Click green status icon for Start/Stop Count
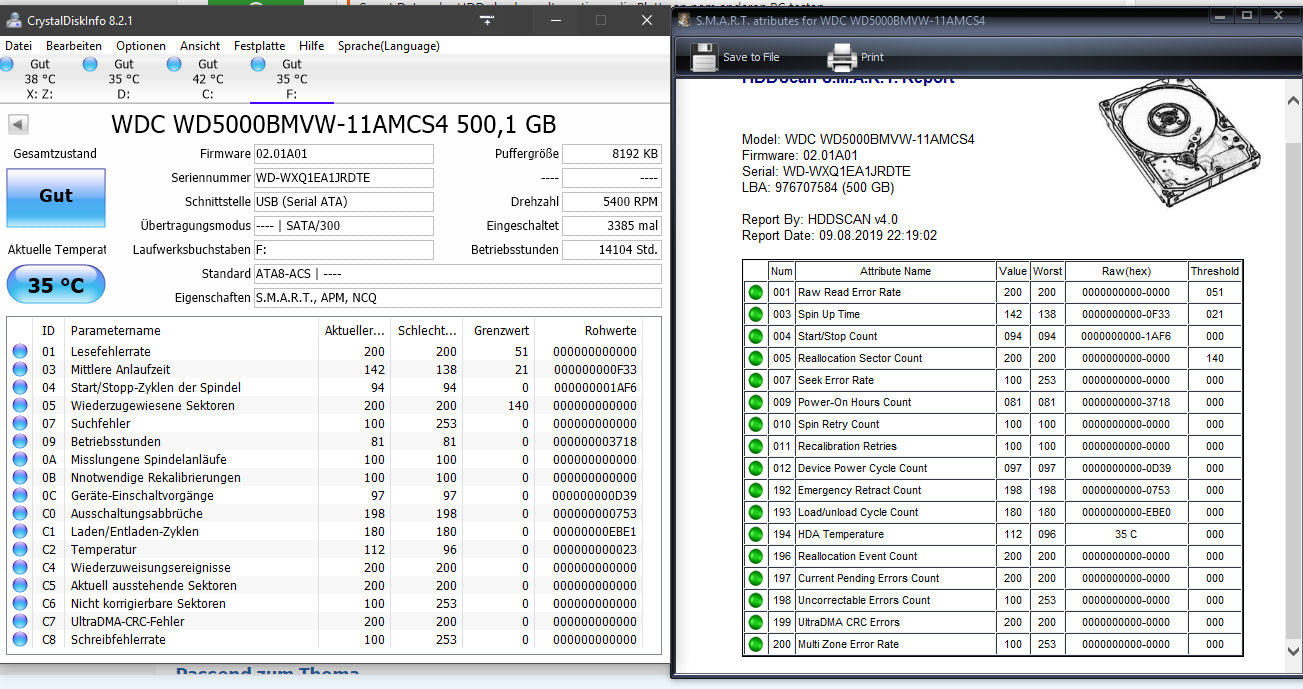The height and width of the screenshot is (689, 1303). click(x=755, y=336)
